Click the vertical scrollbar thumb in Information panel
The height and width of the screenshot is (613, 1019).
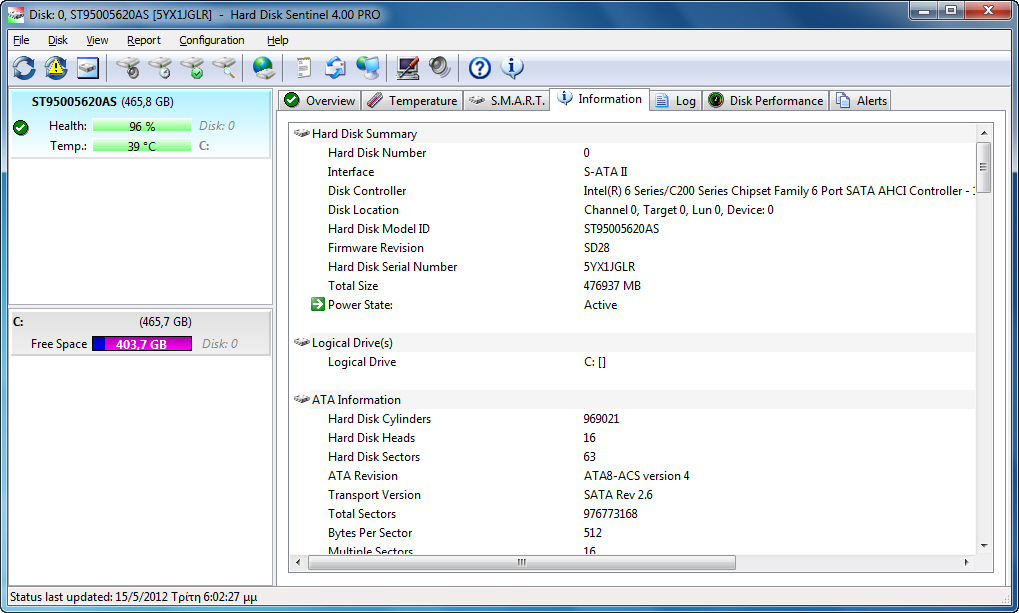coord(984,167)
